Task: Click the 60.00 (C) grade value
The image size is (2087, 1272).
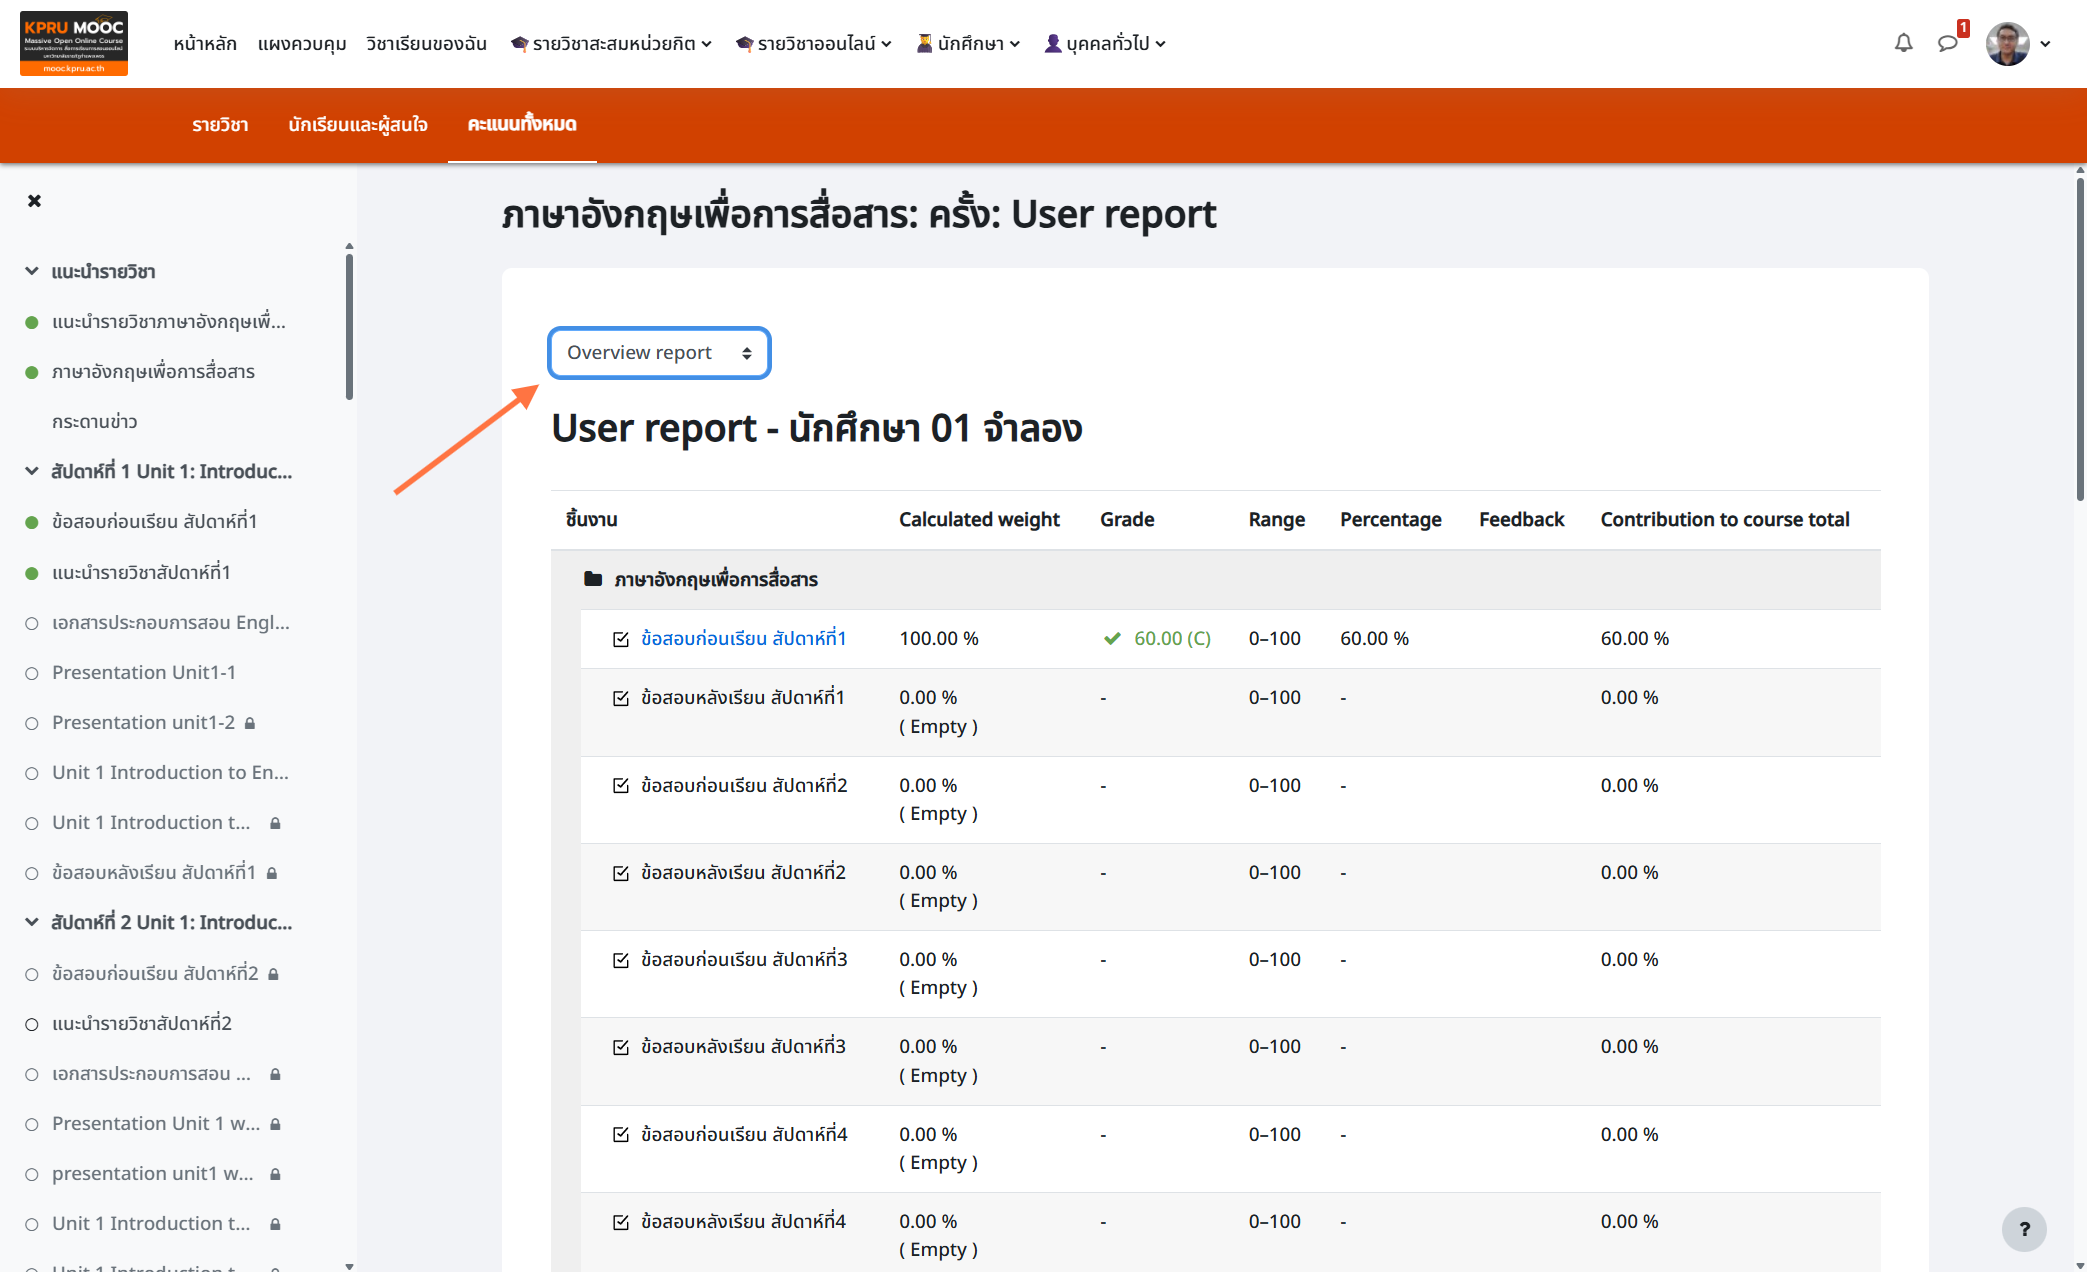Action: click(1172, 638)
